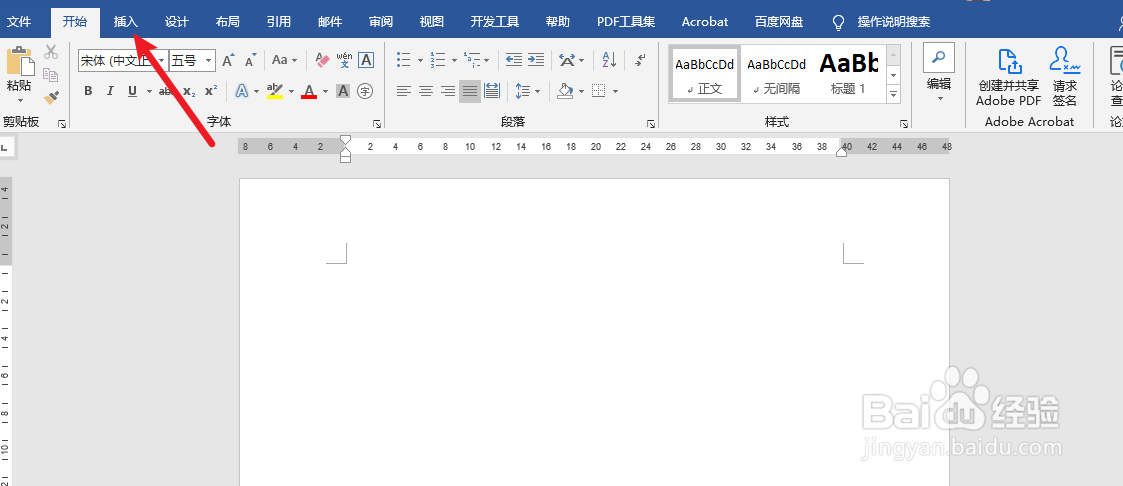
Task: Open the 编辑 (Editing) dropdown
Action: pos(938,74)
